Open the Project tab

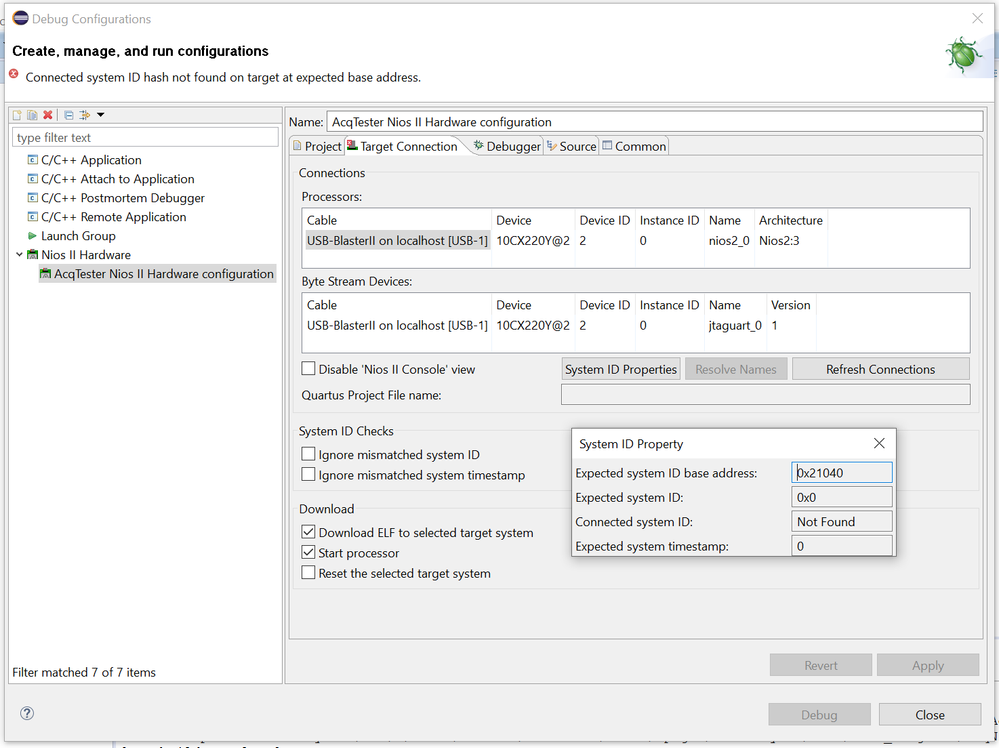click(x=317, y=146)
